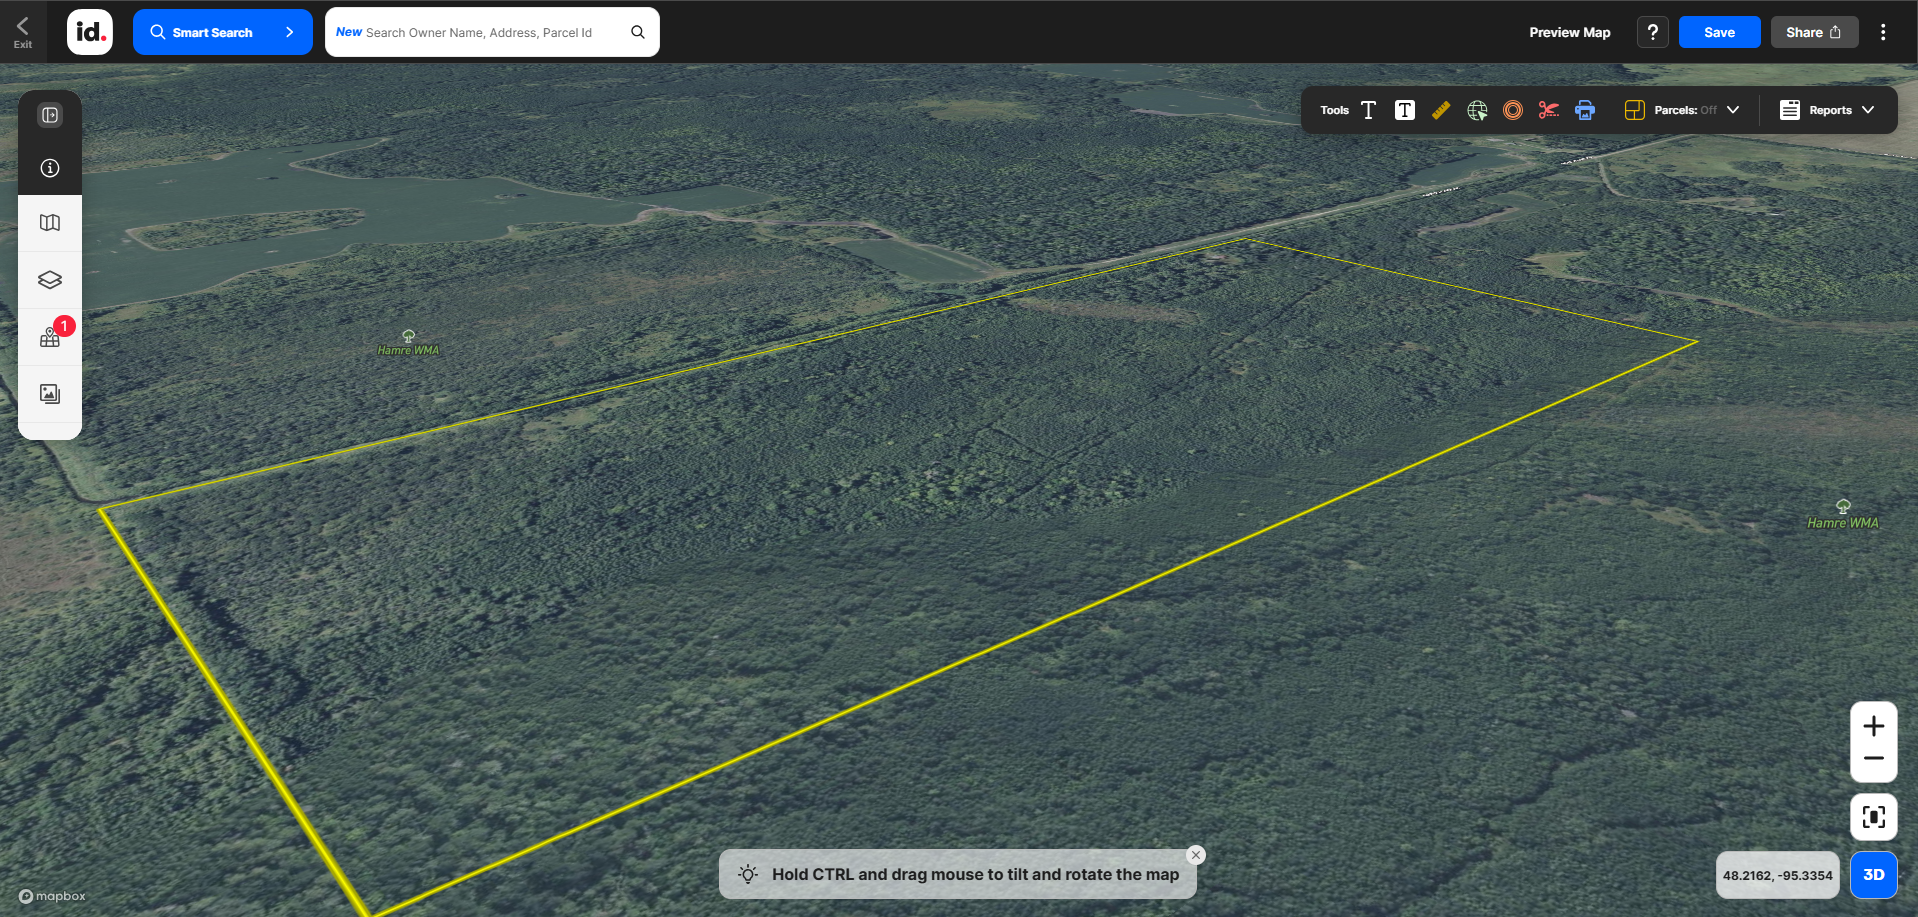
Task: Open the layers stack in sidebar
Action: (x=50, y=280)
